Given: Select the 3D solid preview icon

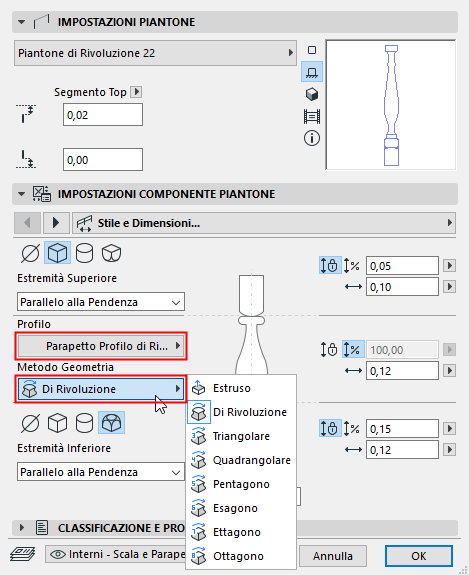Looking at the screenshot, I should 312,94.
